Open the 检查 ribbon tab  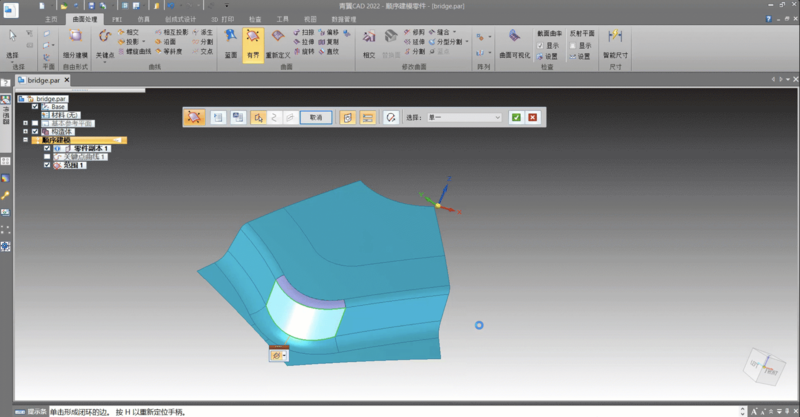tap(257, 18)
